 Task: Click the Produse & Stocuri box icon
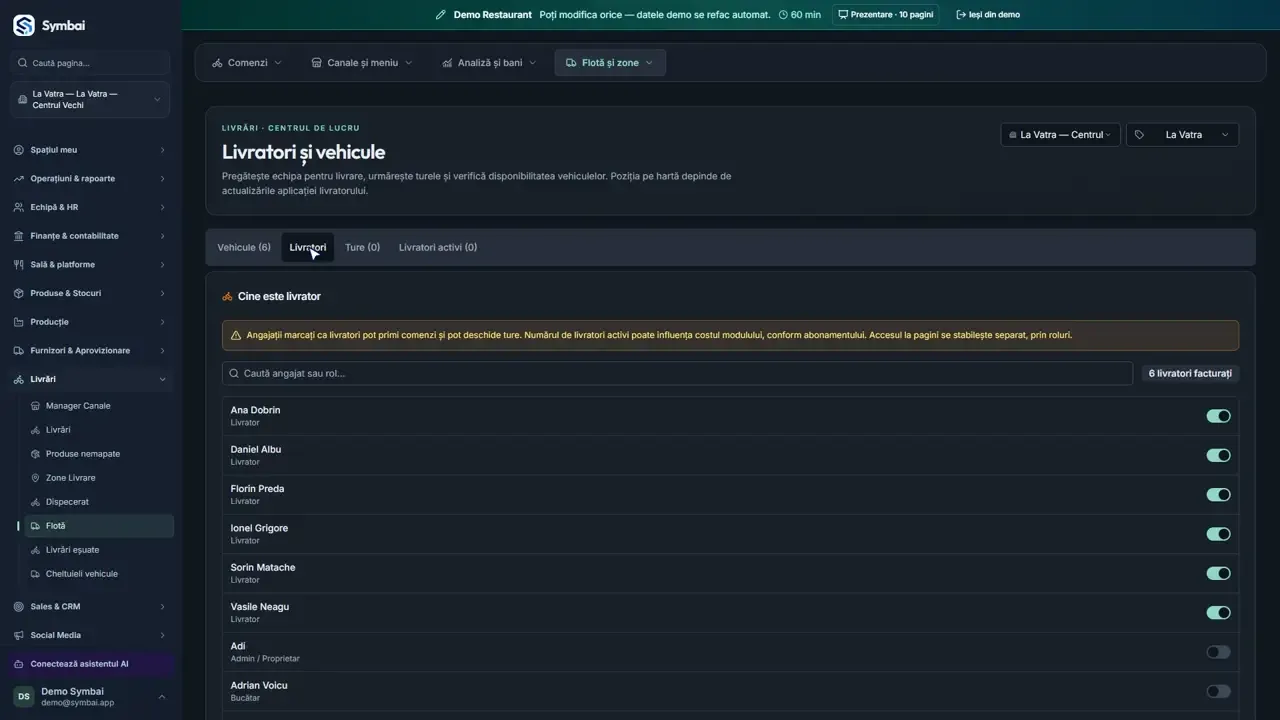[19, 293]
